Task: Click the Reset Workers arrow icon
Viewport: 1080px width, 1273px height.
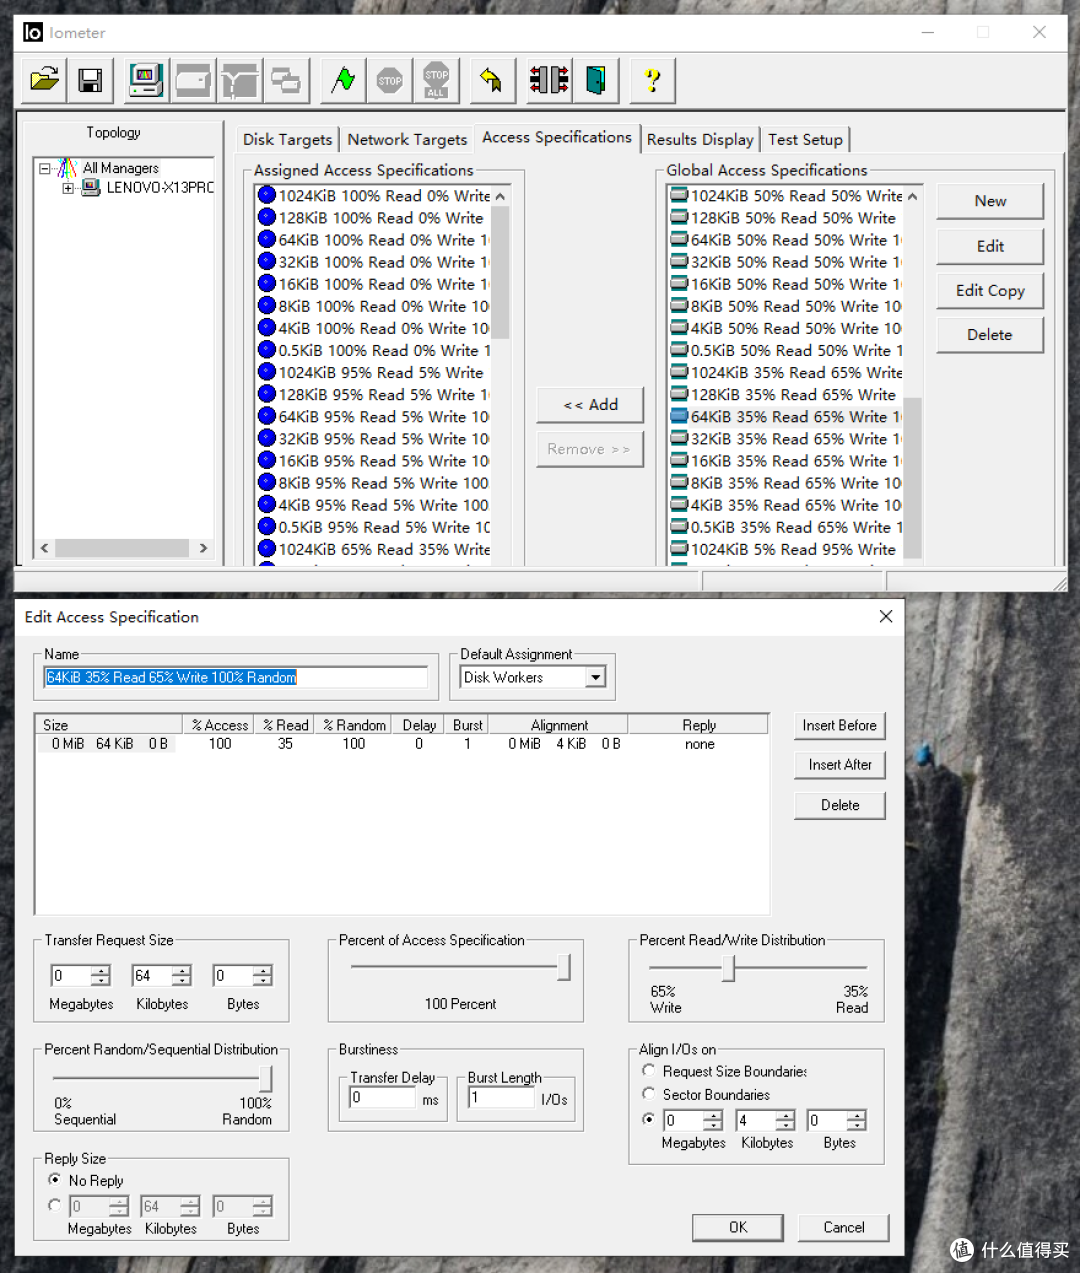Action: pos(491,80)
